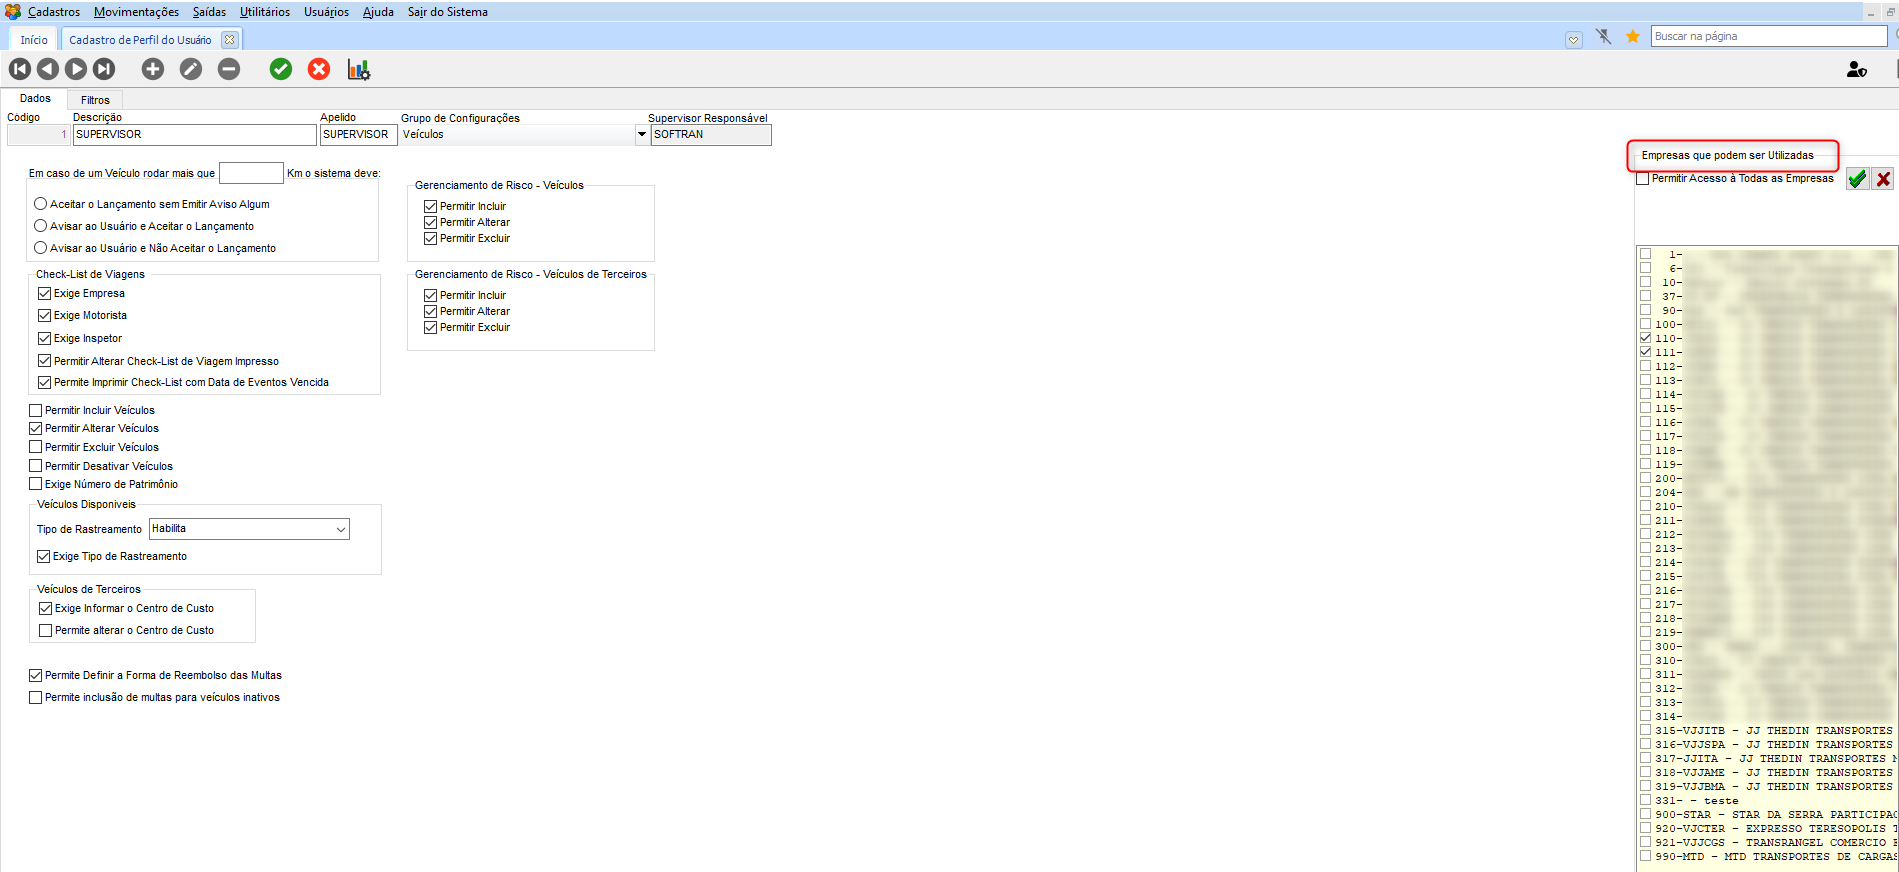1899x872 pixels.
Task: Select Aceitar o Lançamento sem Emitir Aviso
Action: click(x=41, y=204)
